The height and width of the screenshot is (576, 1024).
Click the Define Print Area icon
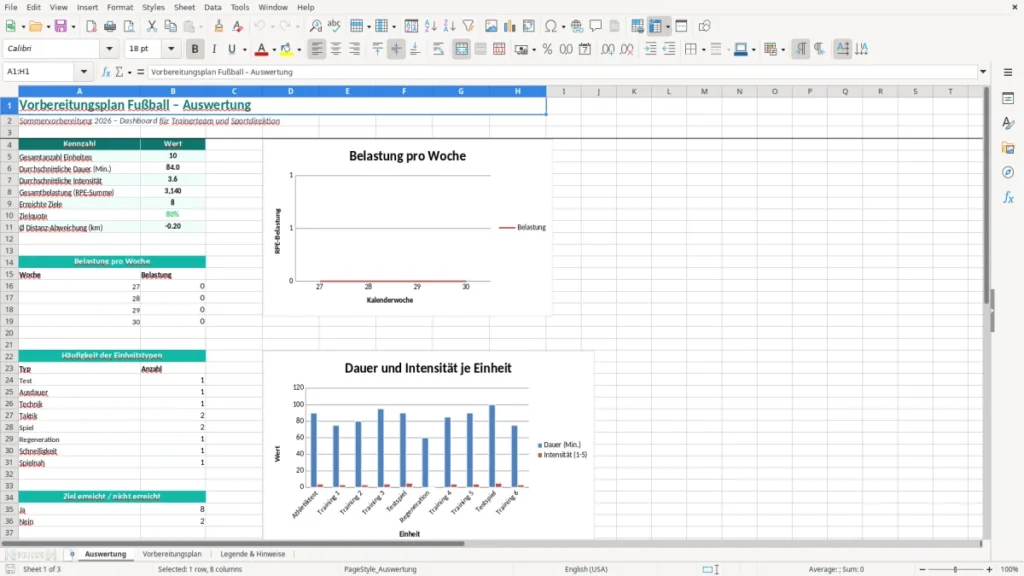637,26
